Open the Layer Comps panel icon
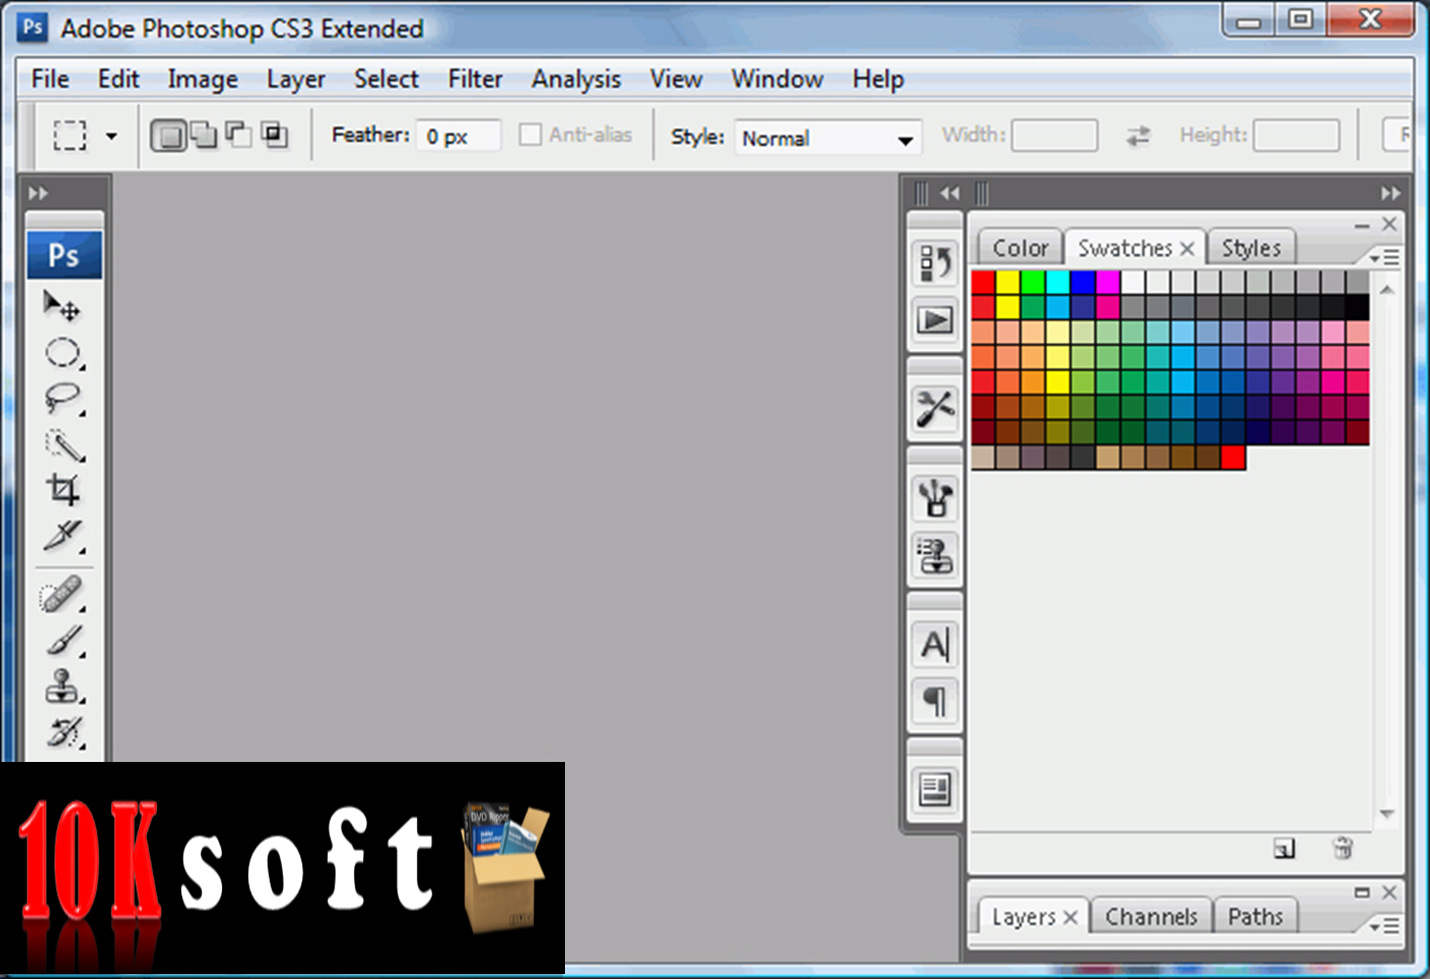1430x979 pixels. [935, 790]
